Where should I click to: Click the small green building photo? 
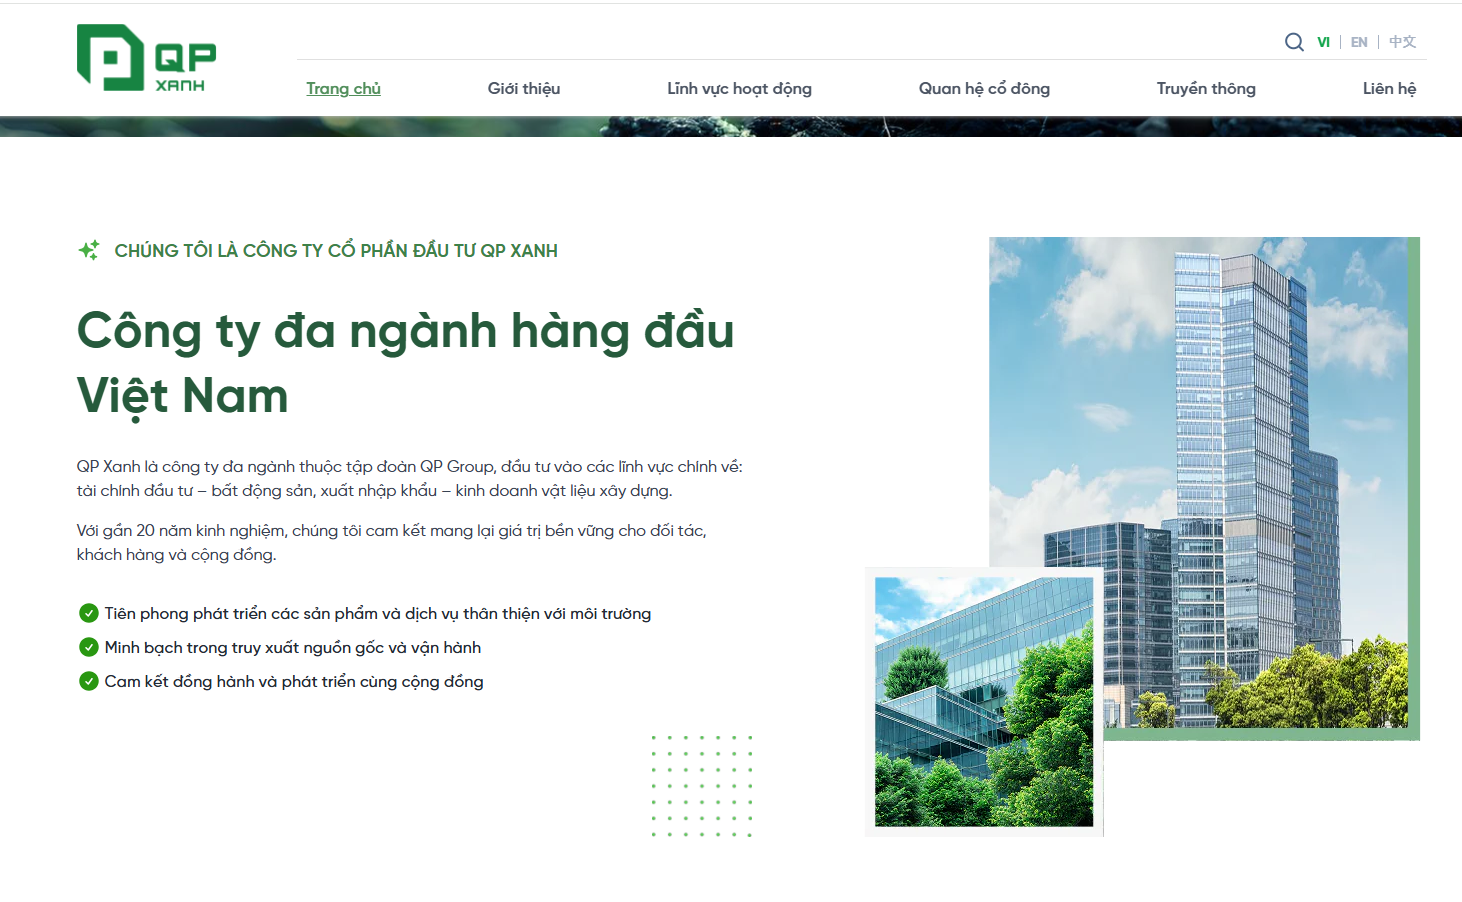tap(984, 702)
